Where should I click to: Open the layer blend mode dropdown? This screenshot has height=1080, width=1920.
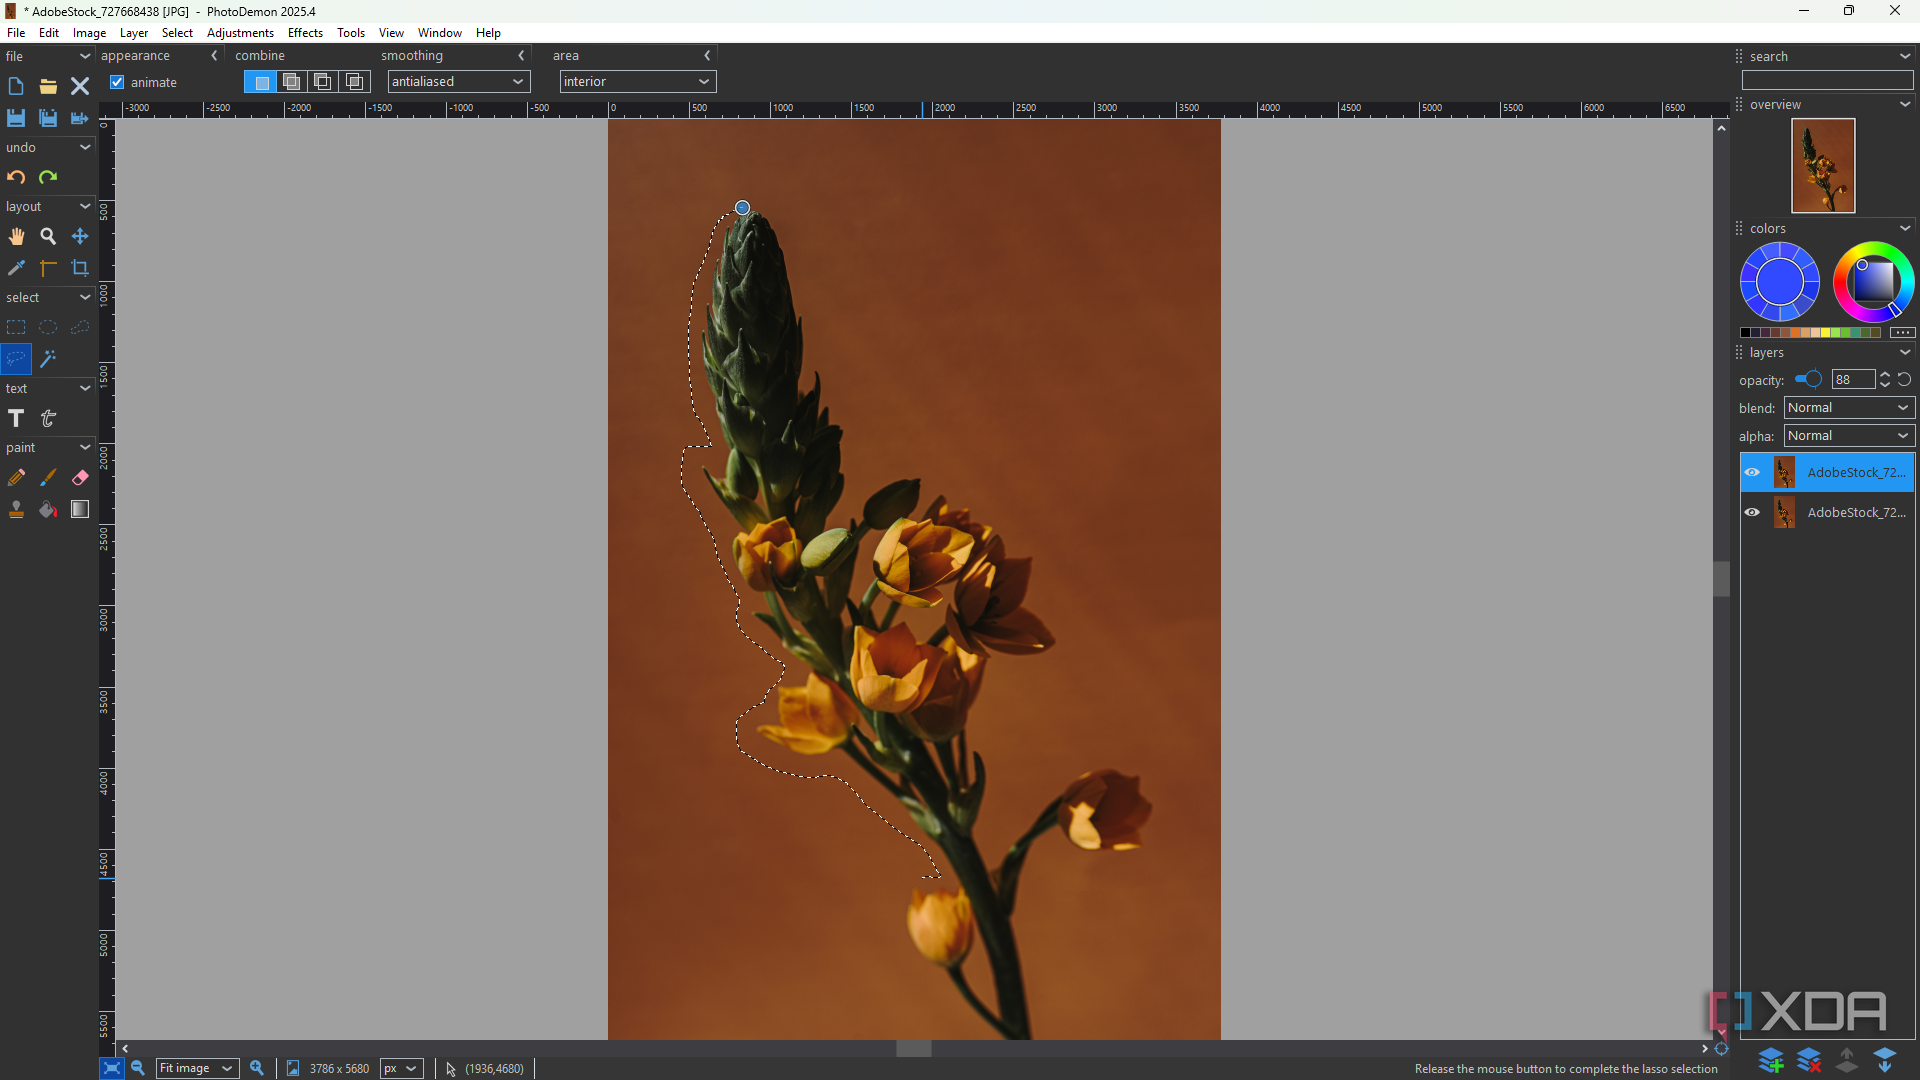point(1848,408)
